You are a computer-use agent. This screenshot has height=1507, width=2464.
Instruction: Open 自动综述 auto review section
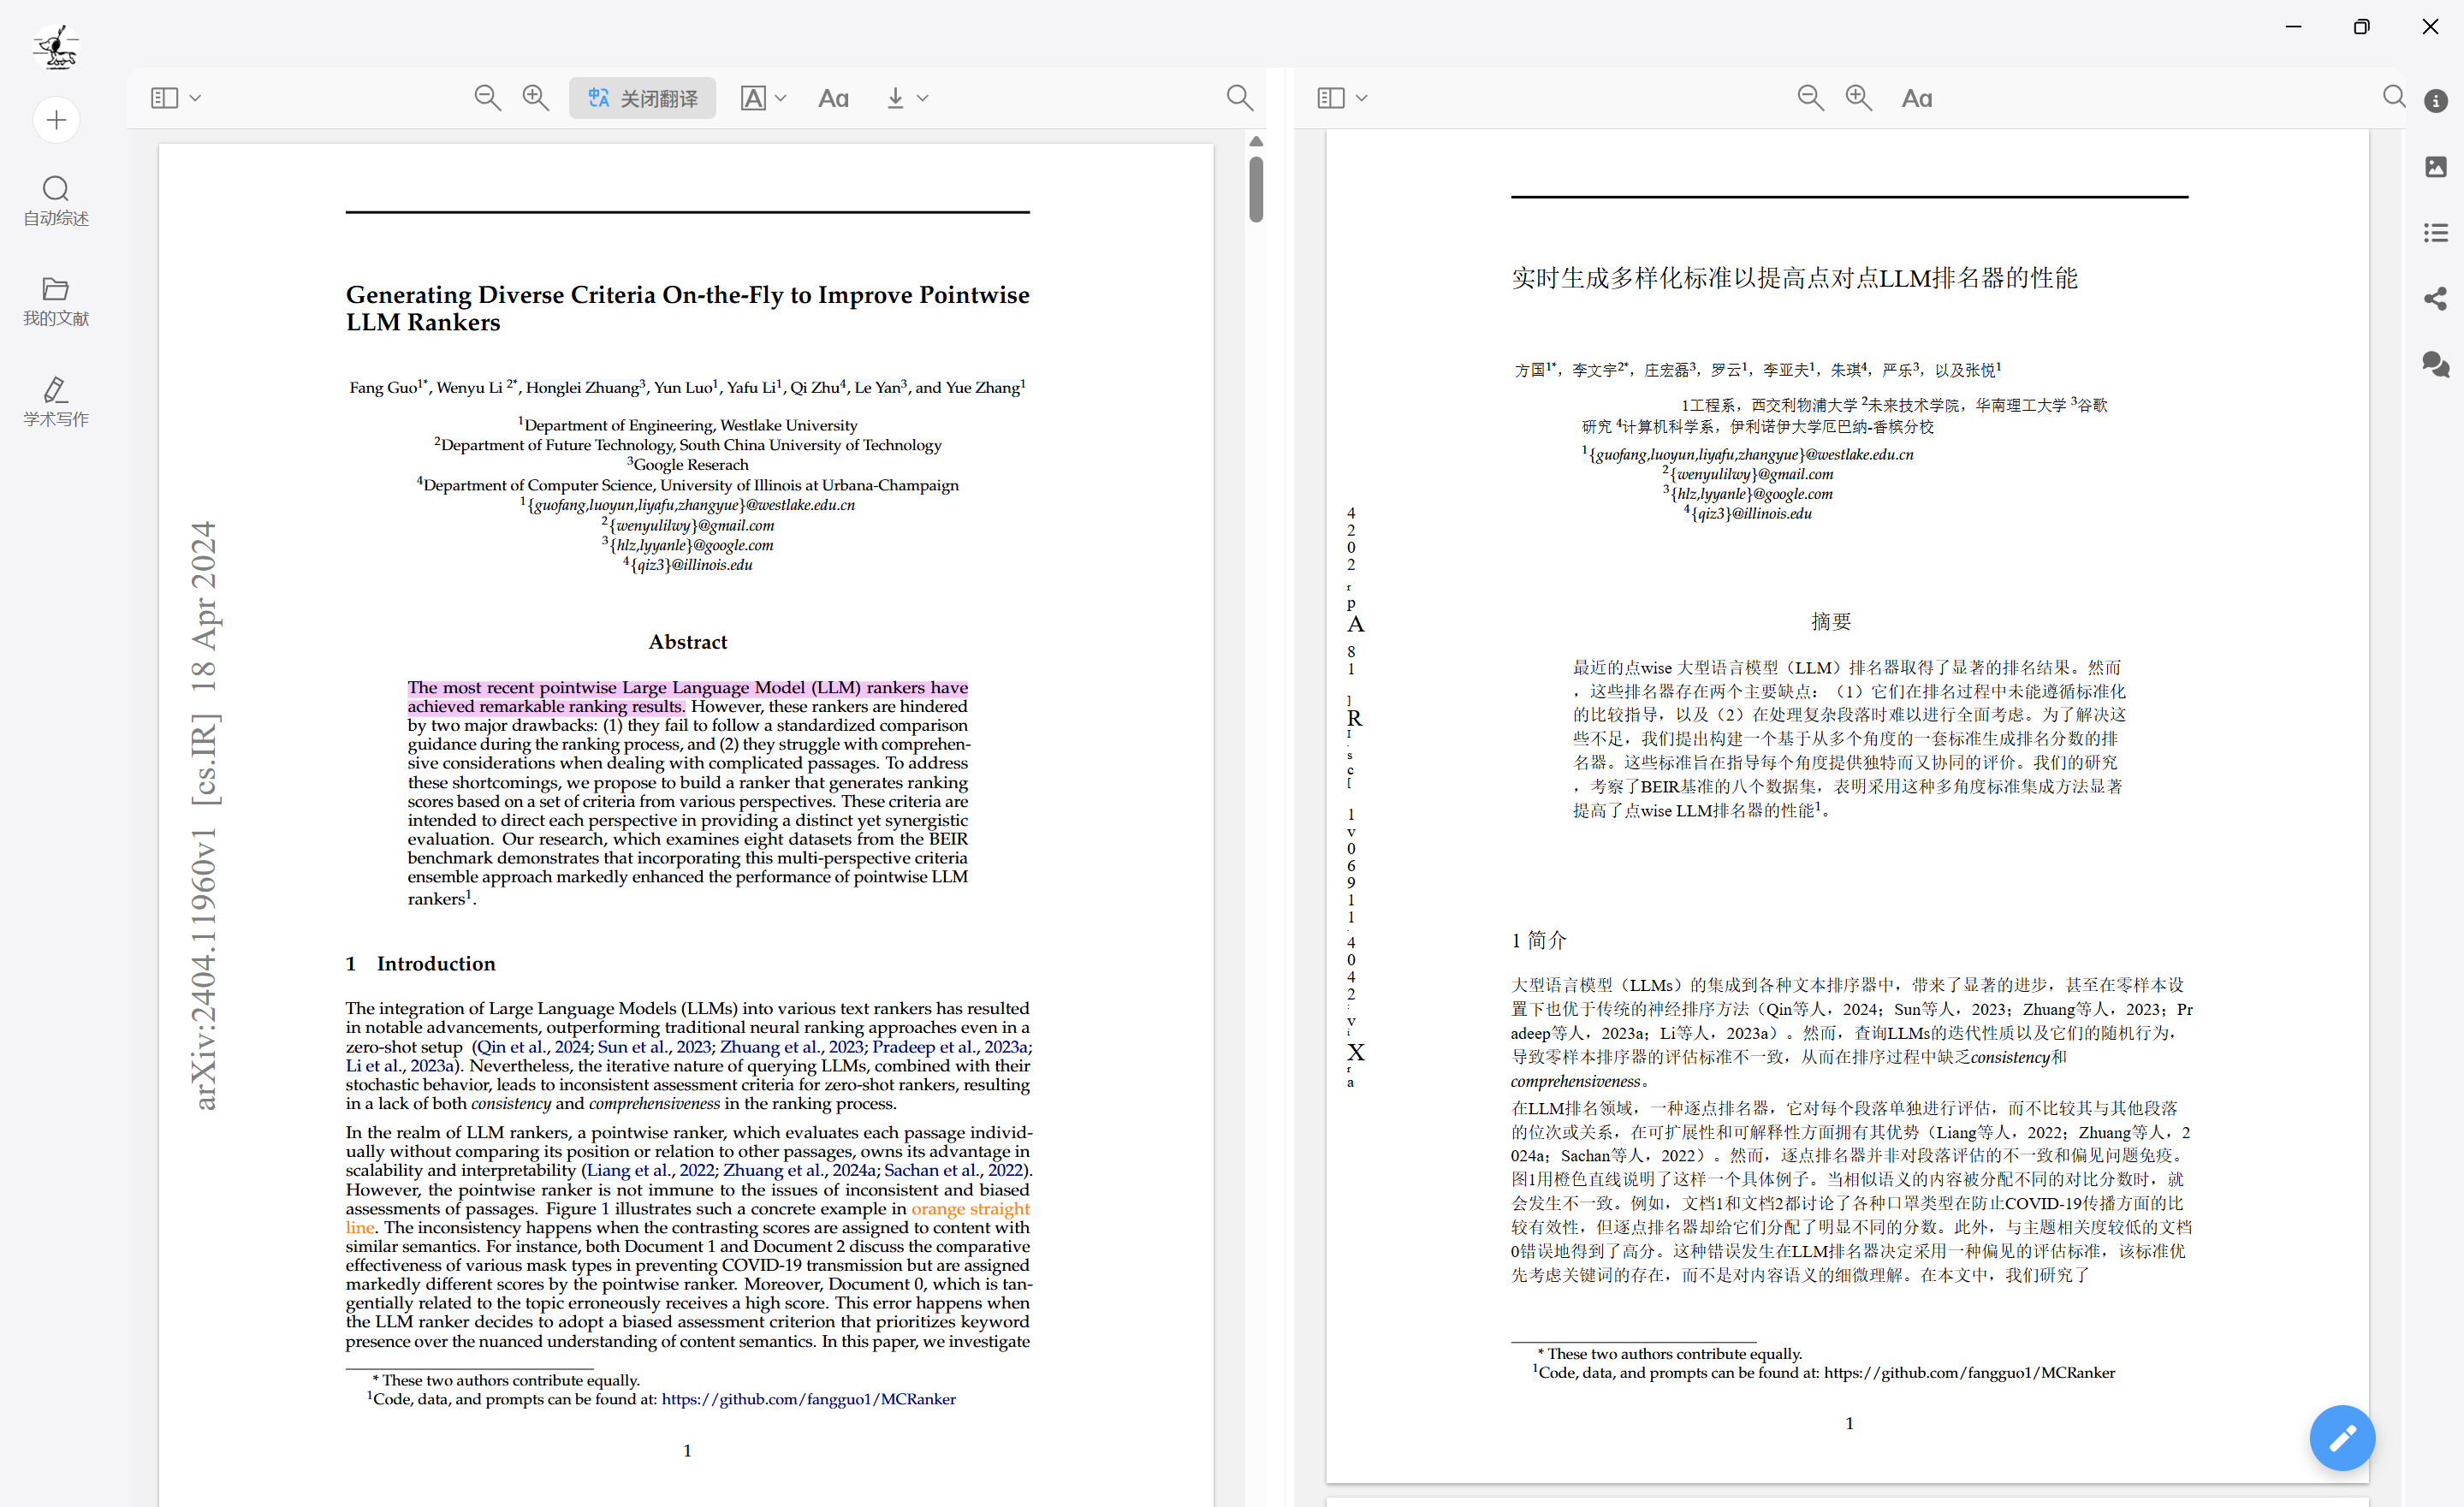(x=56, y=200)
